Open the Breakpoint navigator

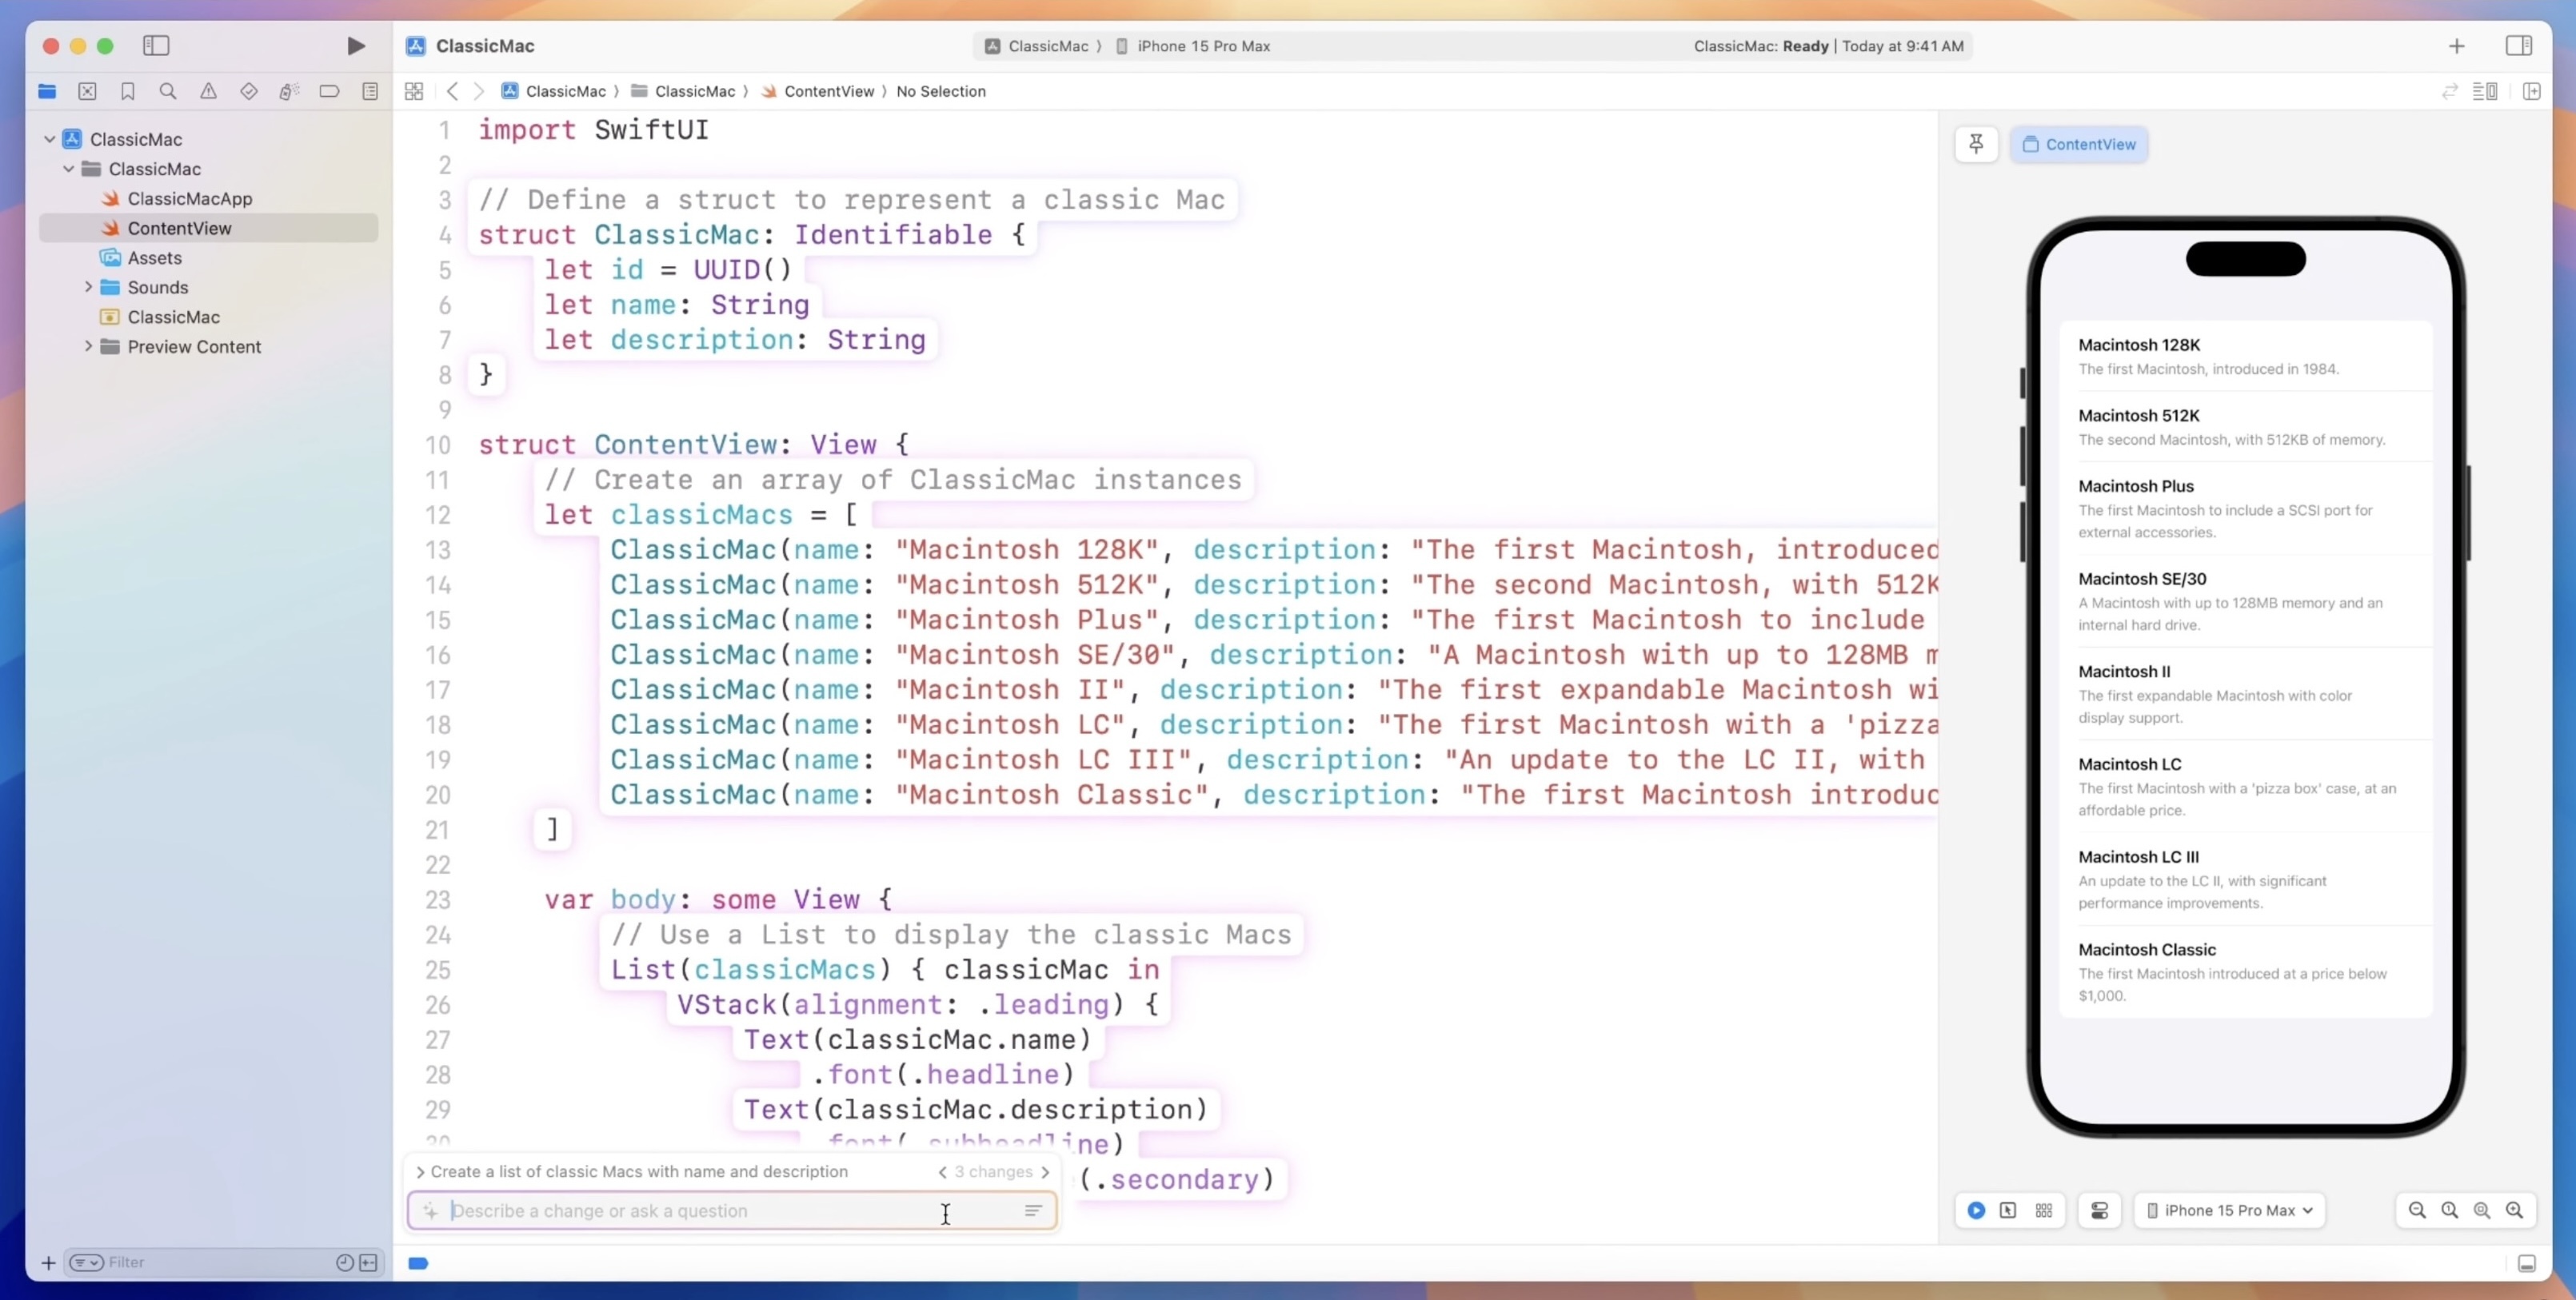(x=329, y=91)
